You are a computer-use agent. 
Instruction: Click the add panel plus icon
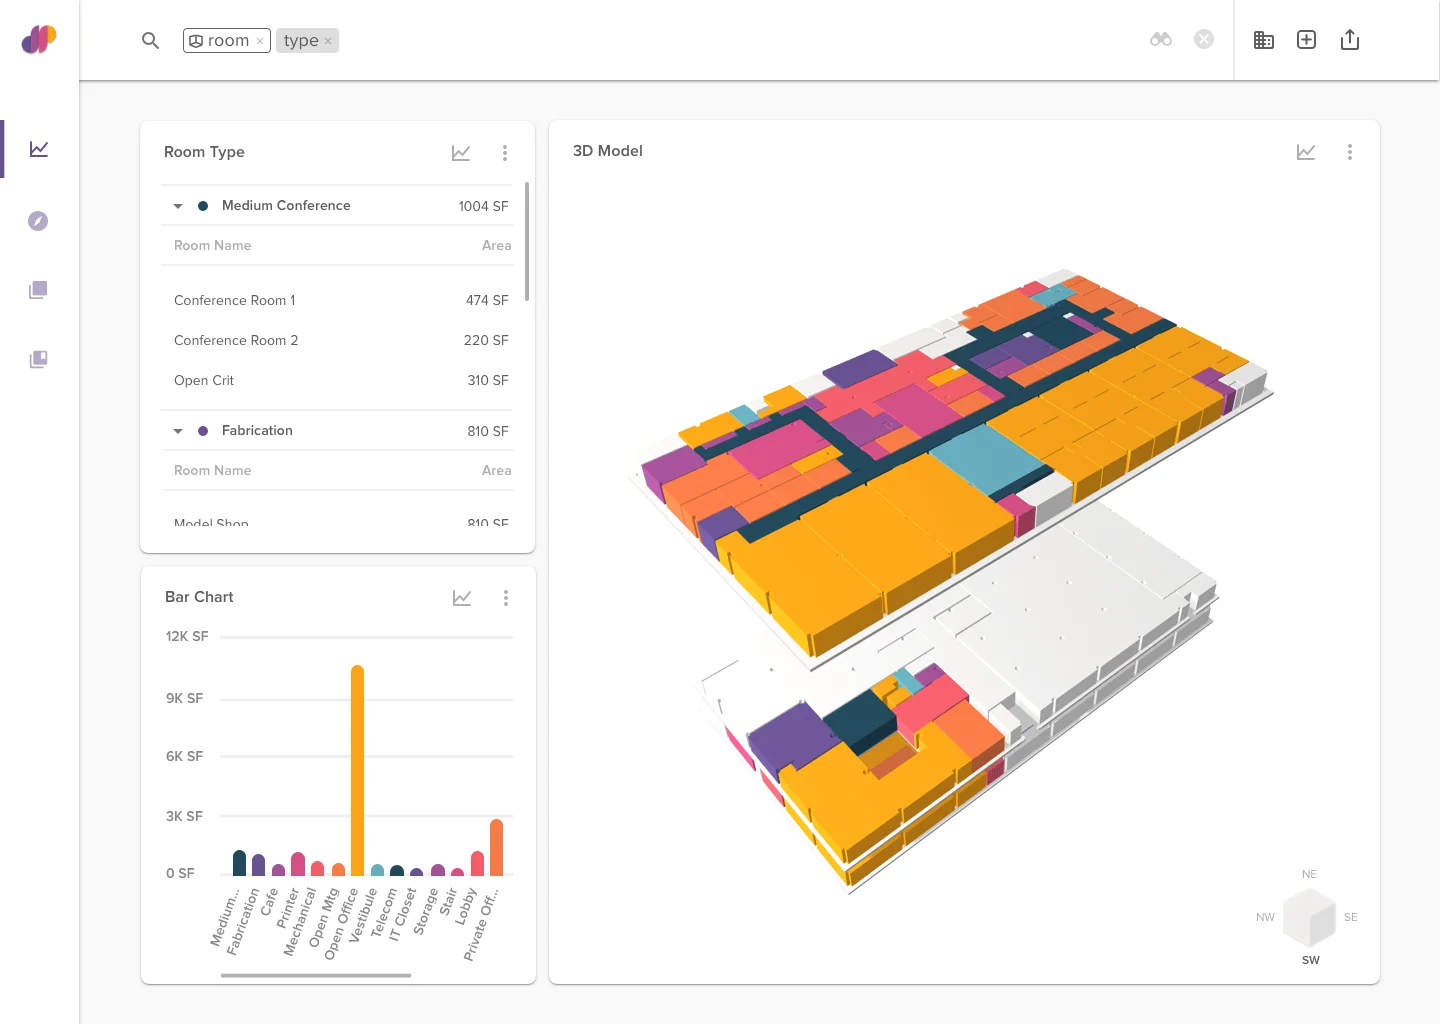pyautogui.click(x=1306, y=40)
